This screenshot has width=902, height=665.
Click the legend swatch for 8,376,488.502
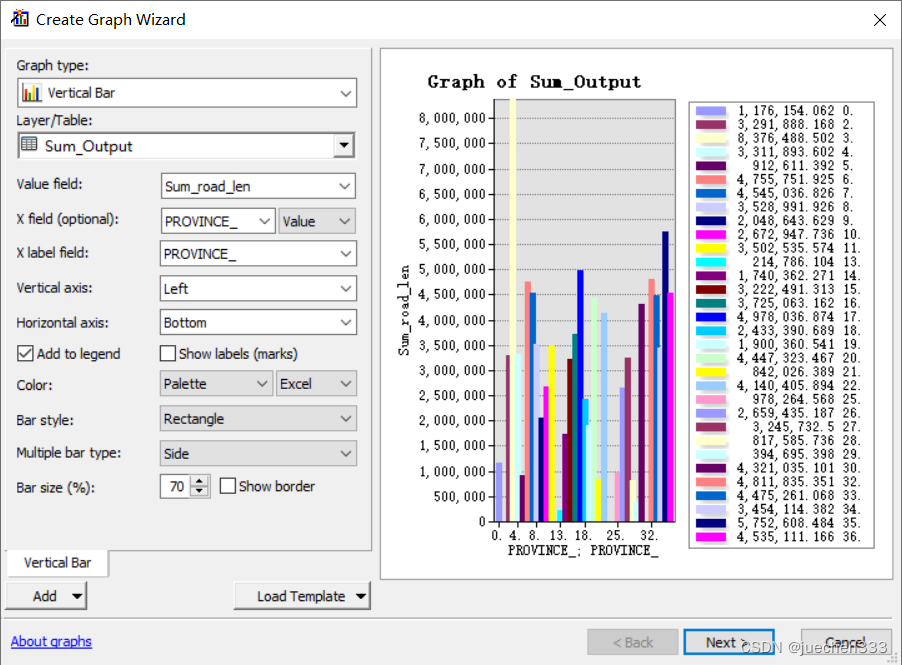coord(711,139)
